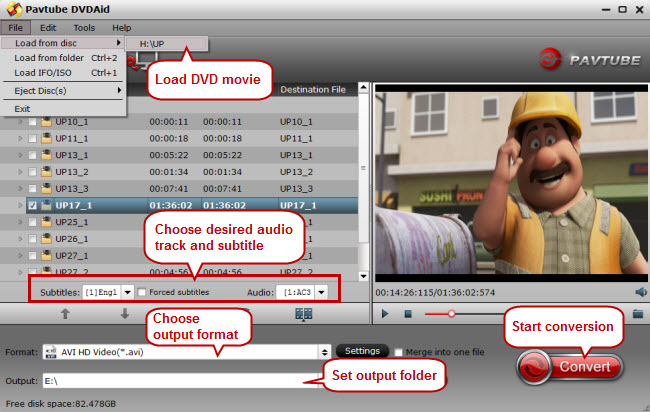This screenshot has width=650, height=412.
Task: Check the UP10_1 title checkbox
Action: [32, 122]
